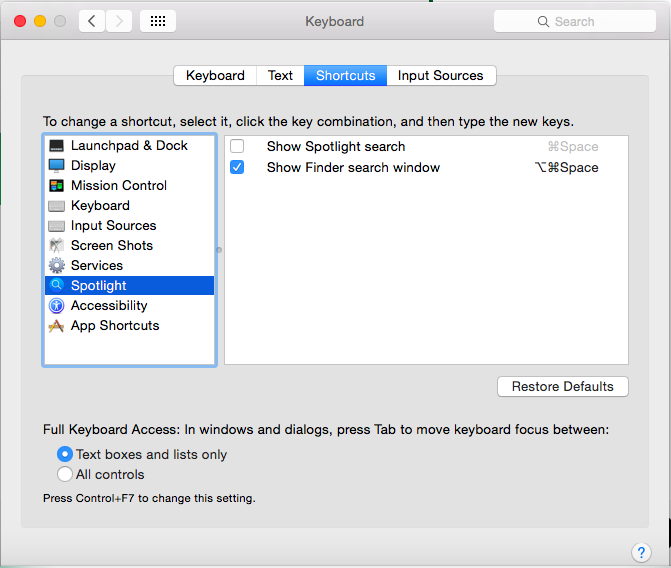
Task: Click the ⌘Space key combination
Action: tap(573, 146)
